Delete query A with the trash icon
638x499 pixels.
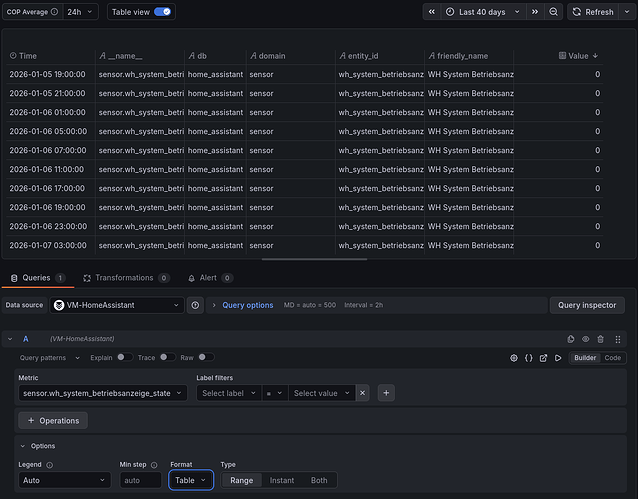tap(600, 339)
